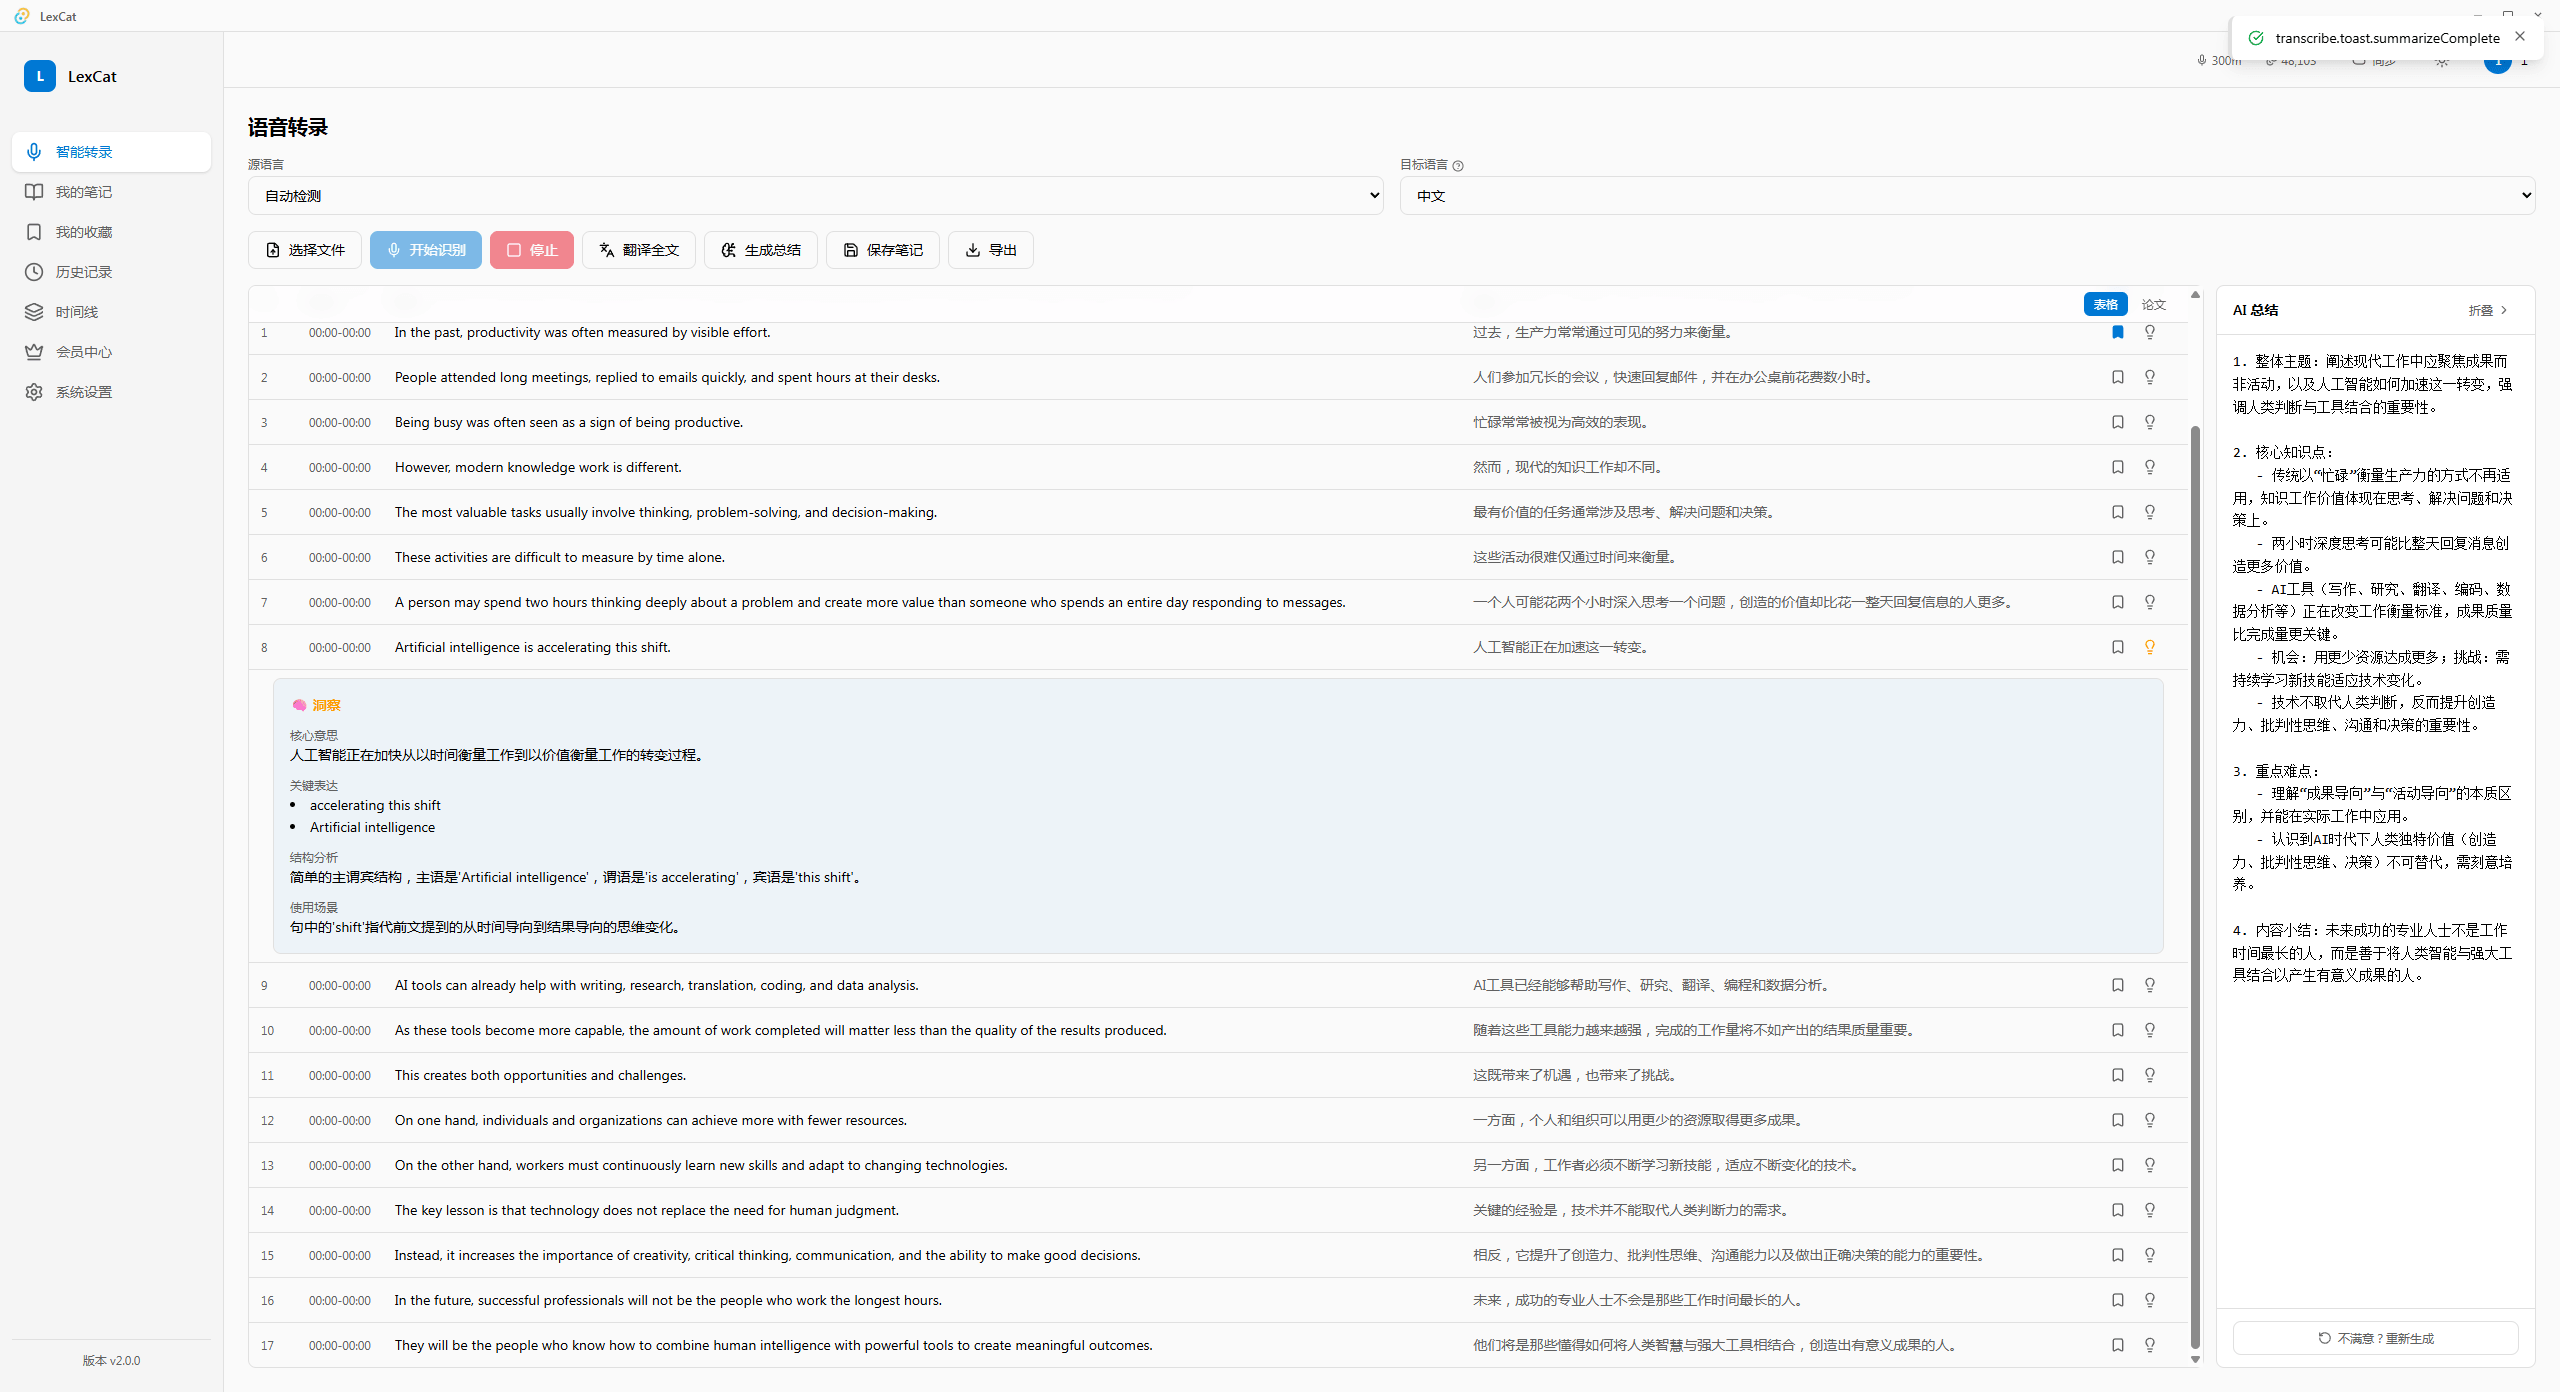This screenshot has height=1392, width=2560.
Task: Bookmark row 10 'As these tools' sentence
Action: pos(2117,1030)
